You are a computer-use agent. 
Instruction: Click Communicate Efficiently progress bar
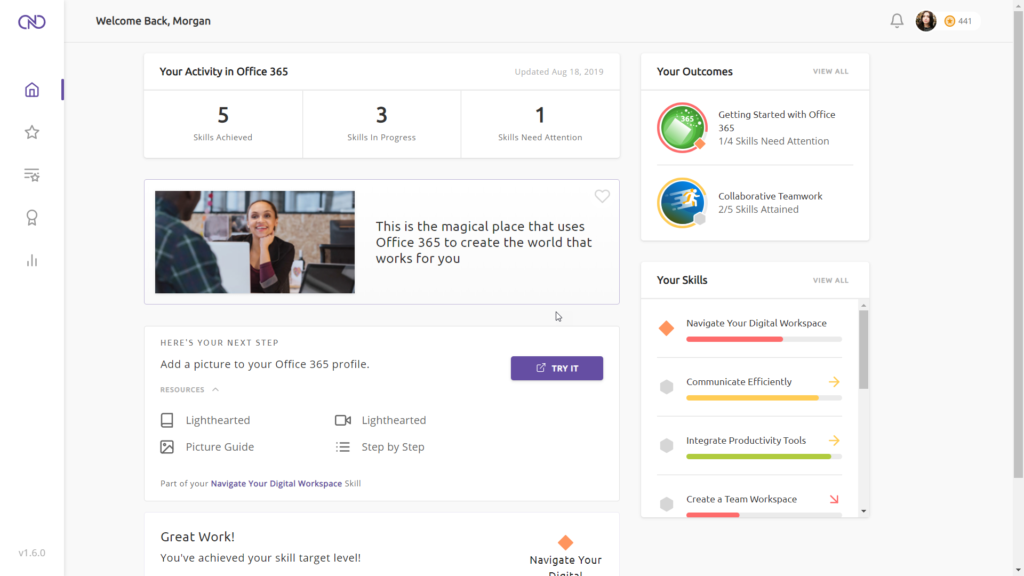tap(763, 398)
